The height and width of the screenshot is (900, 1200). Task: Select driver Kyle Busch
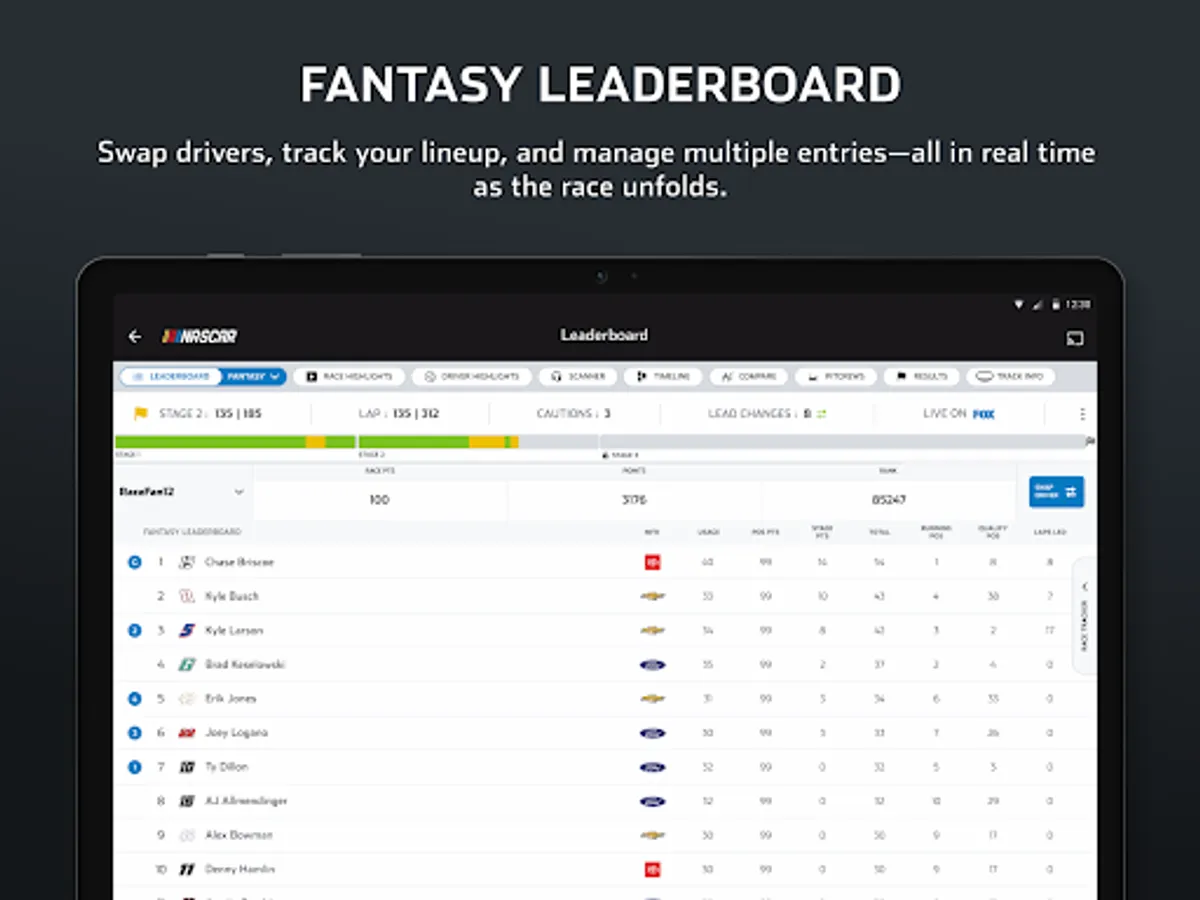coord(232,596)
